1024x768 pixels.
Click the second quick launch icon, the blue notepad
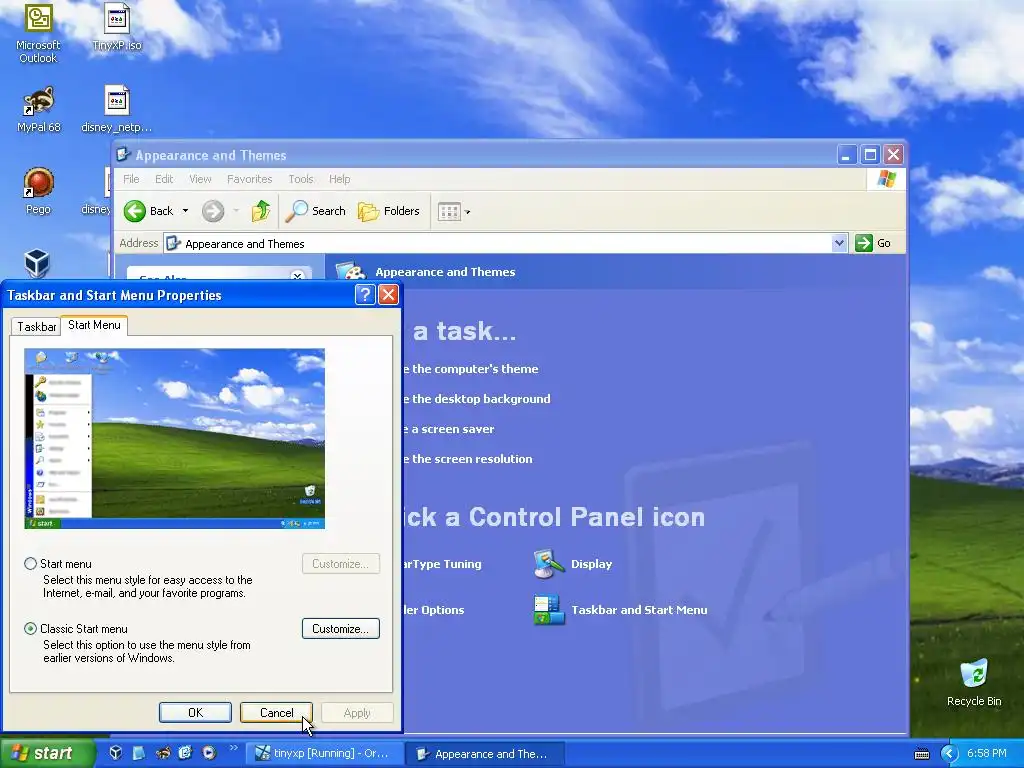[138, 753]
